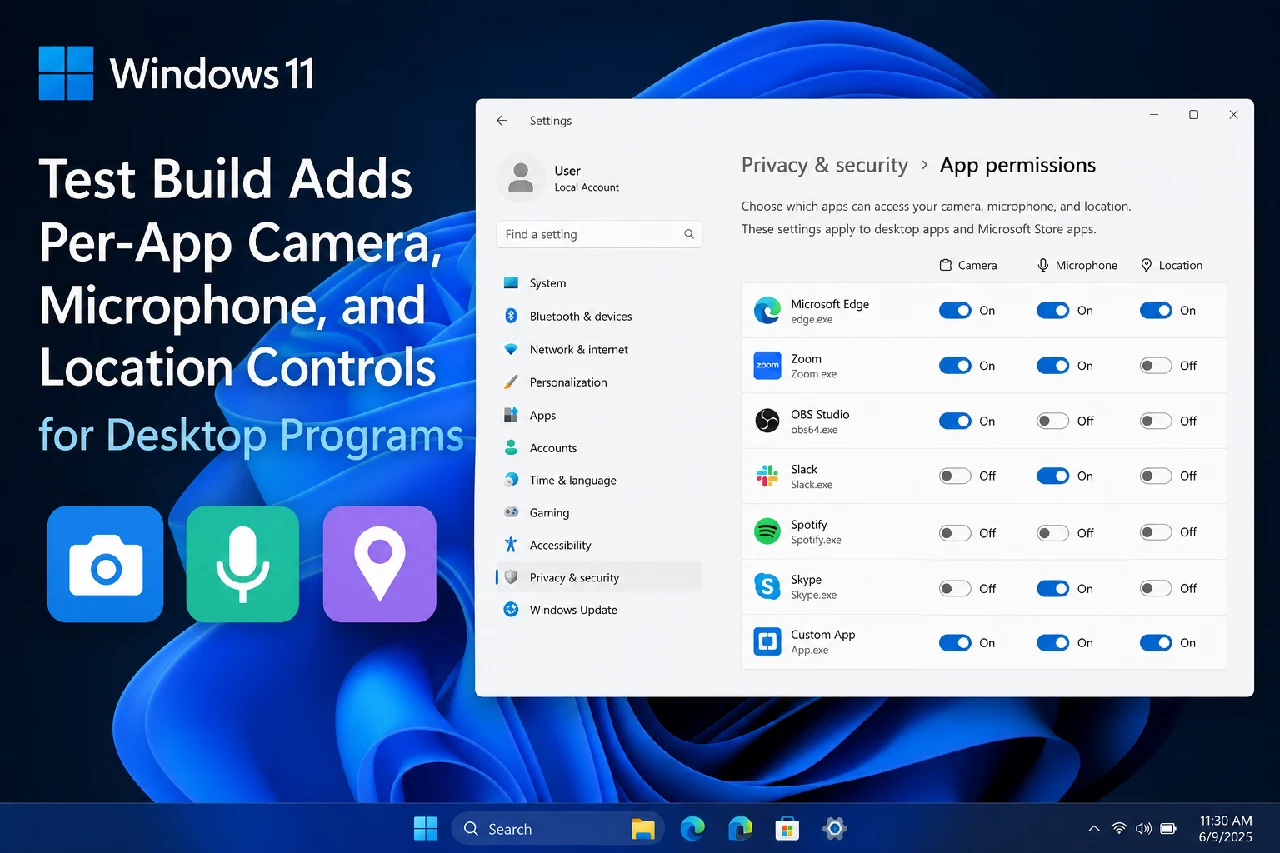Screen dimensions: 1280x853
Task: Select Privacy & security in the sidebar
Action: coord(599,577)
